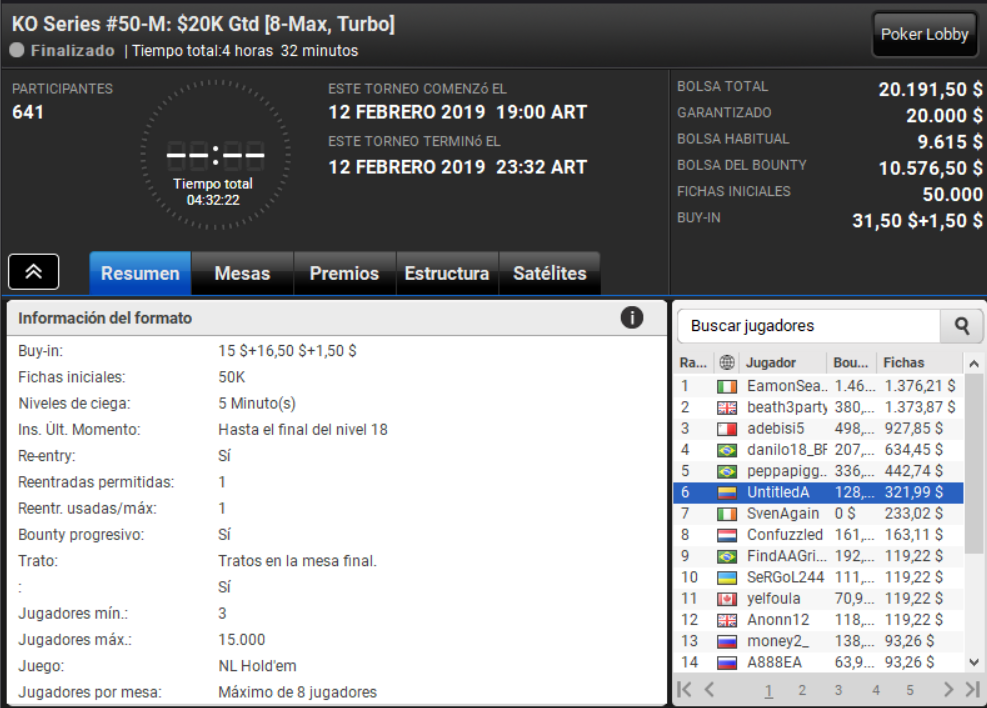
Task: Sort players by Fichas column header
Action: coord(904,362)
